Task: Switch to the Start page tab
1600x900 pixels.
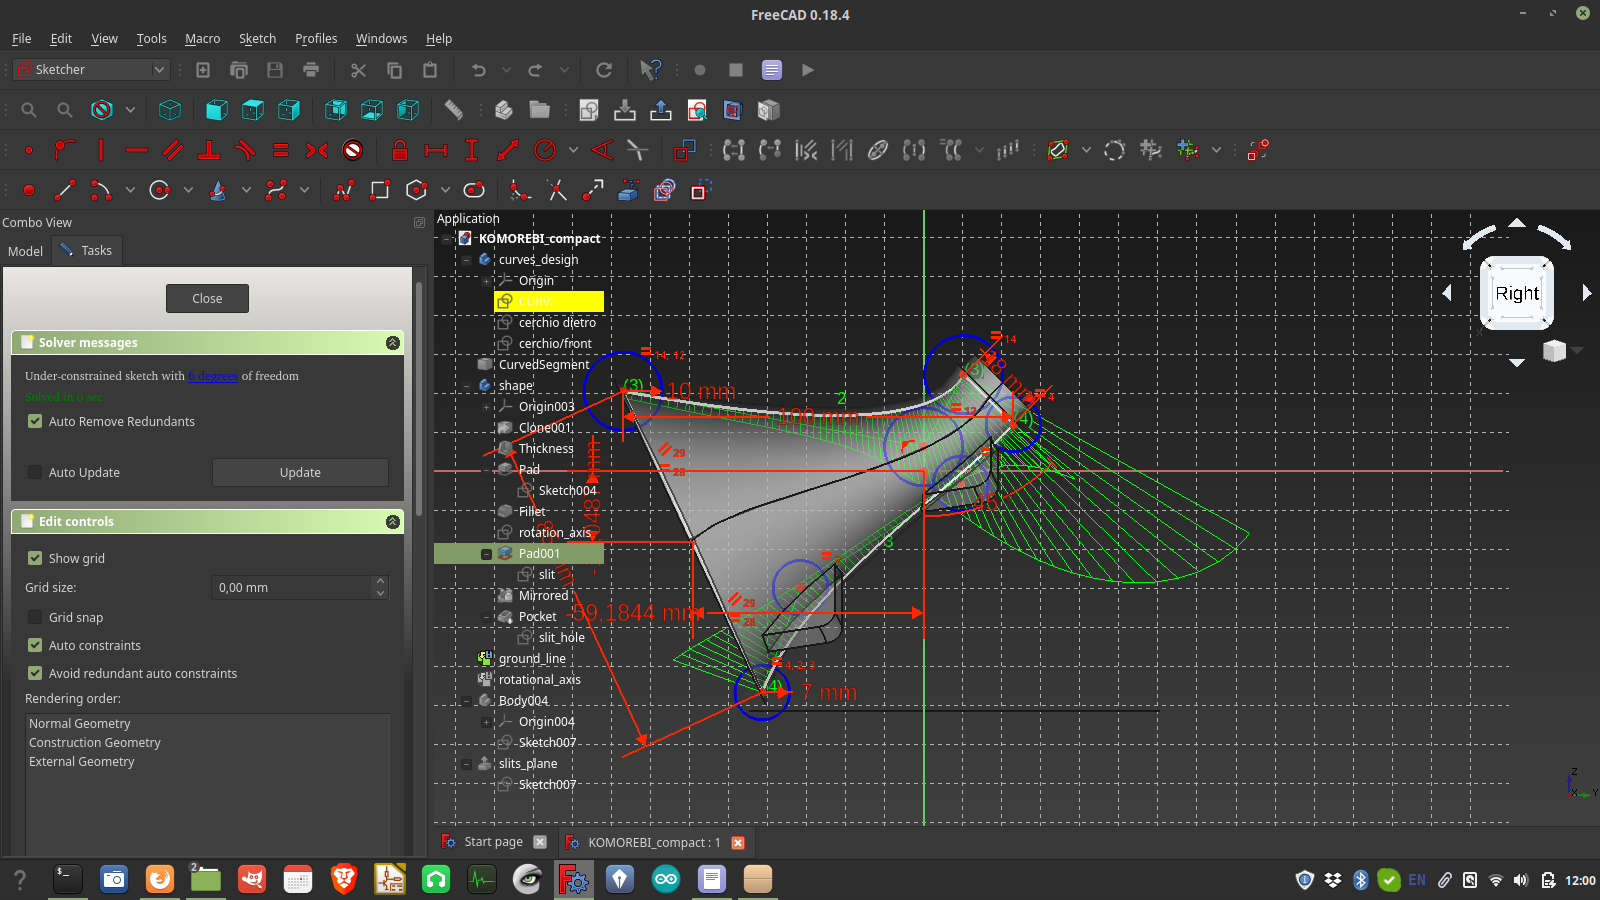Action: [493, 842]
